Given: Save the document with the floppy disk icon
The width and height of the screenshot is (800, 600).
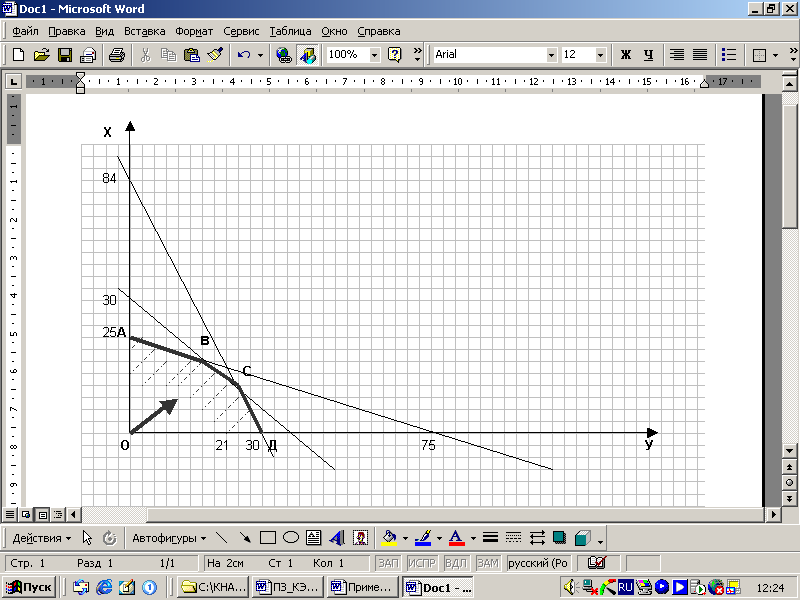Looking at the screenshot, I should [65, 55].
